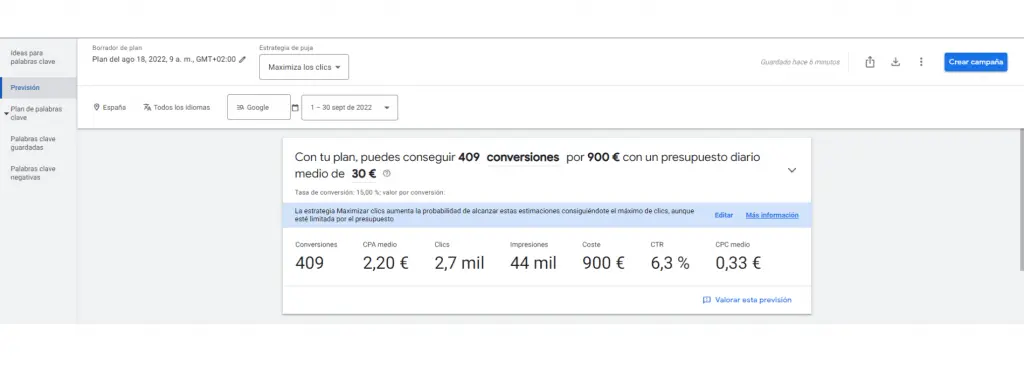Click the CTR value 6,3 %
1024x377 pixels.
click(670, 263)
